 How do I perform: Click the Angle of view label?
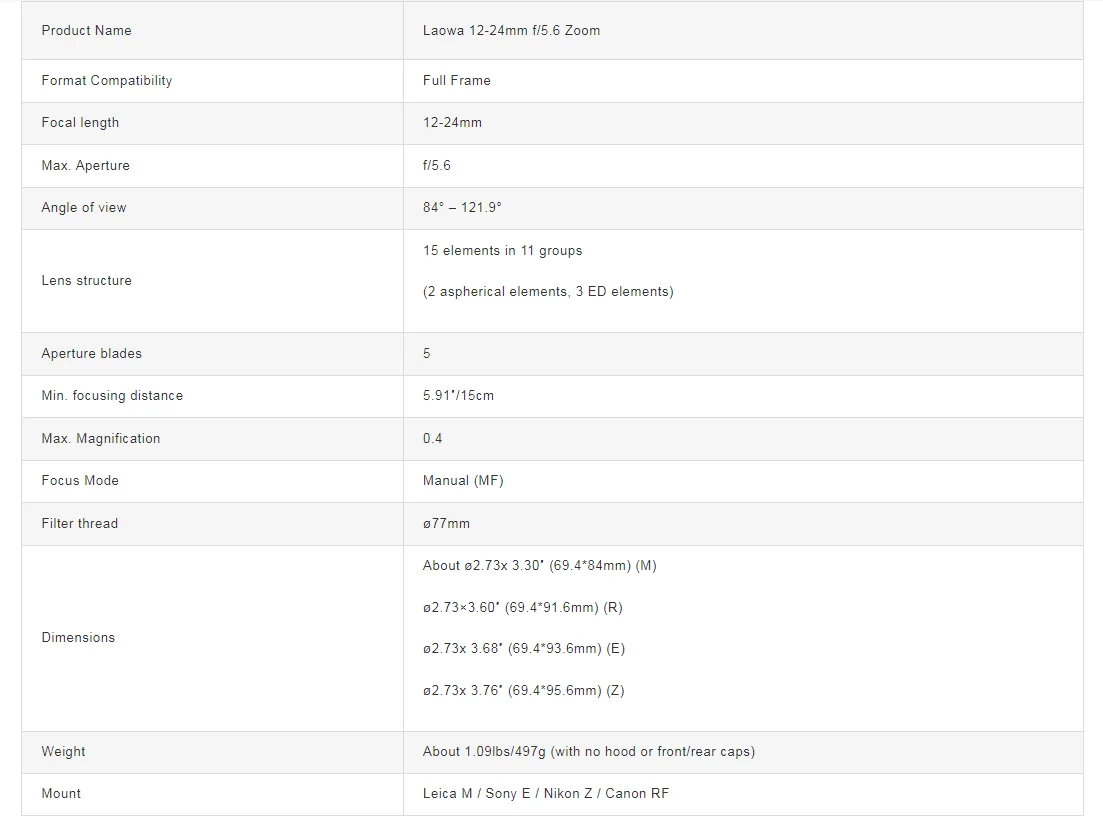click(84, 208)
